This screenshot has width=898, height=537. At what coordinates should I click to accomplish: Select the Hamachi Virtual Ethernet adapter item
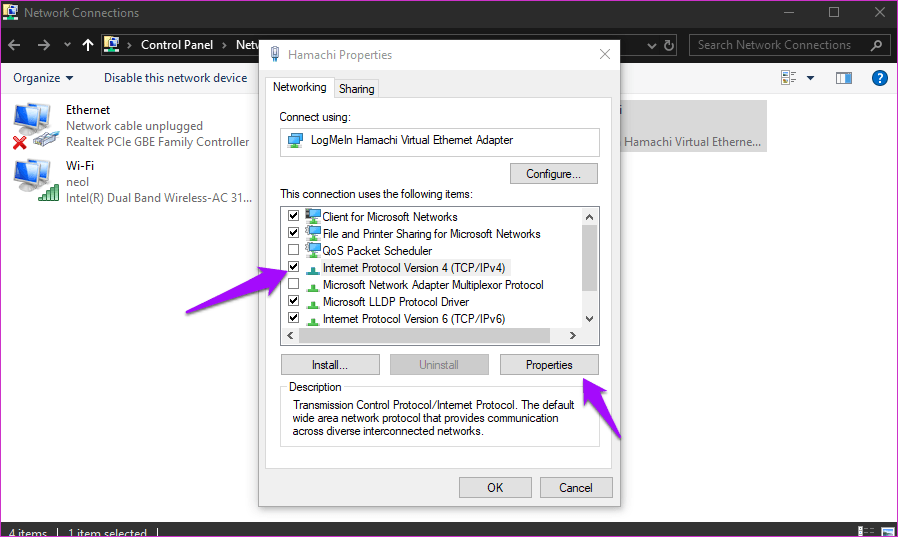tap(693, 126)
